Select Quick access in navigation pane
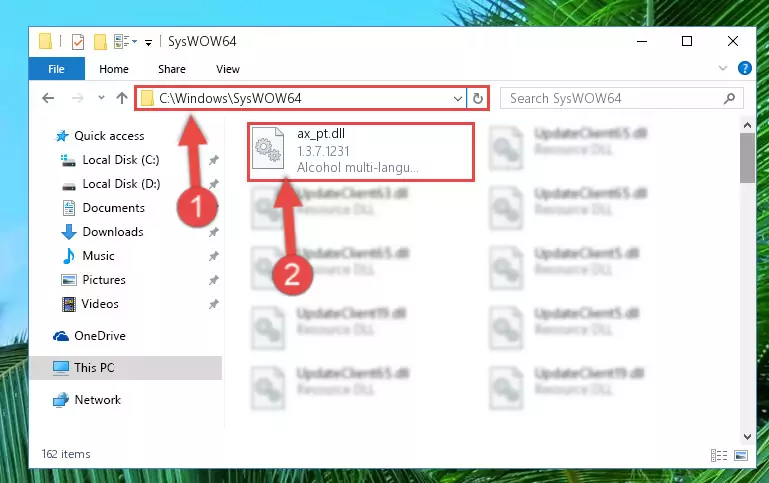This screenshot has width=769, height=483. point(109,136)
